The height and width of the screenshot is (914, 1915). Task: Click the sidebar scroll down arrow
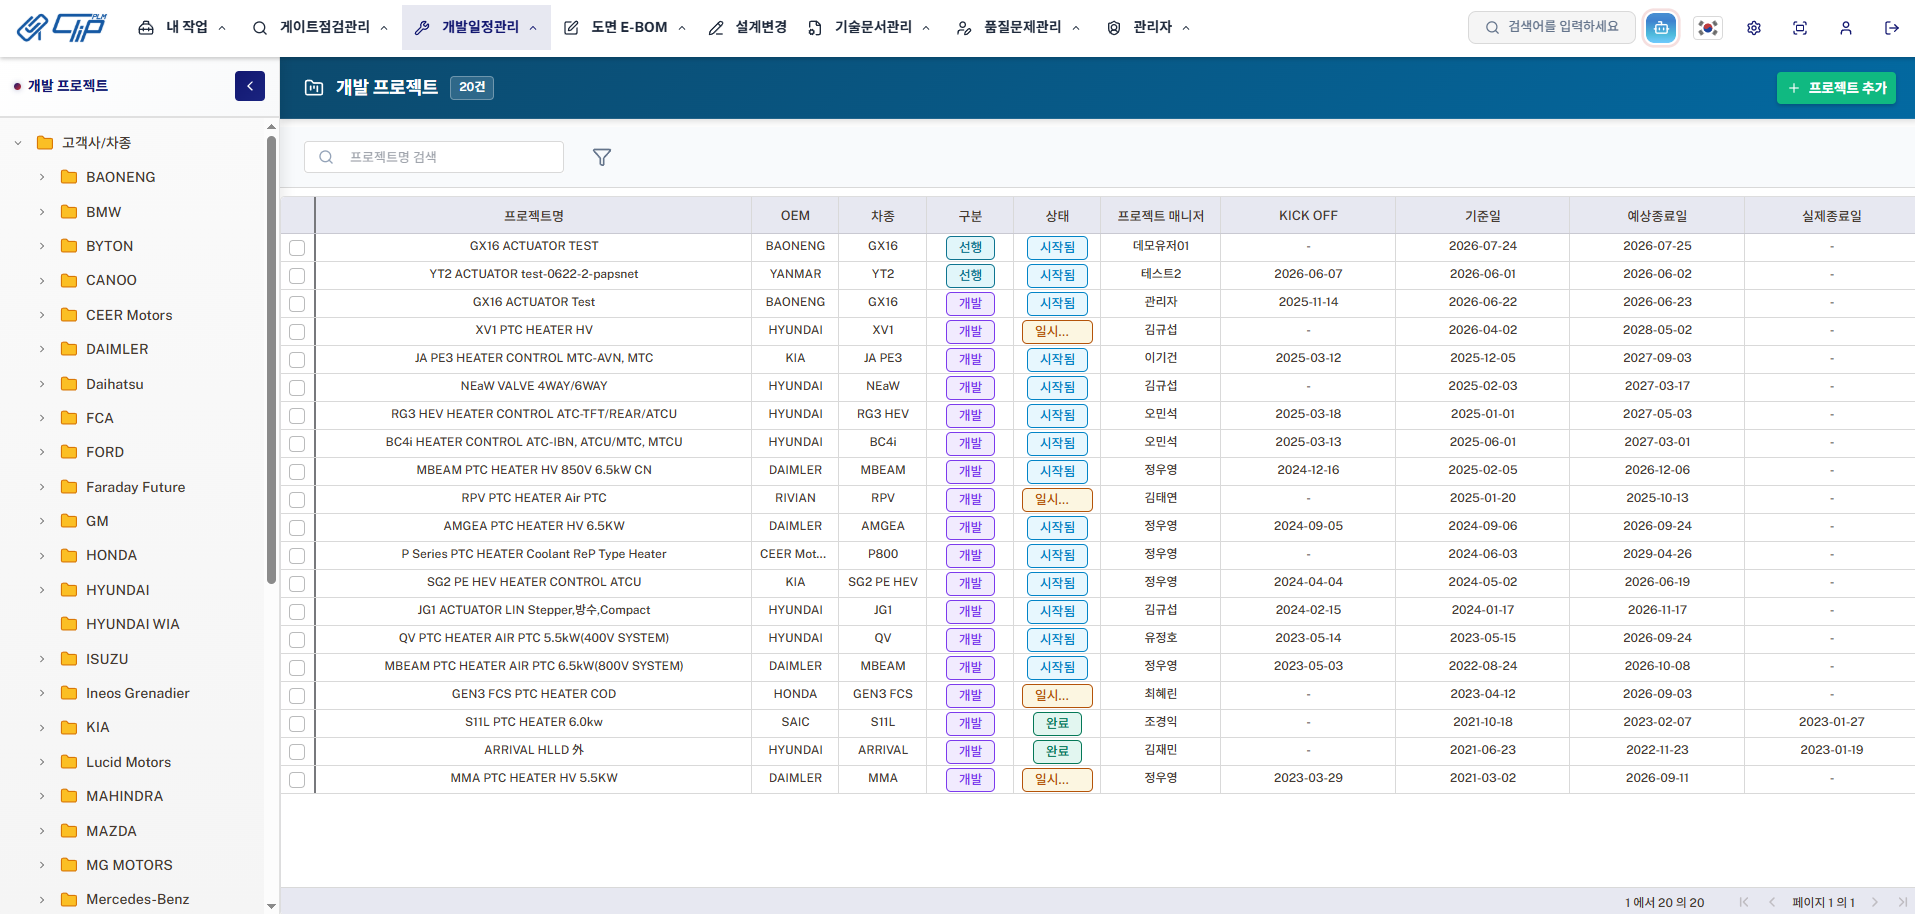click(x=271, y=906)
